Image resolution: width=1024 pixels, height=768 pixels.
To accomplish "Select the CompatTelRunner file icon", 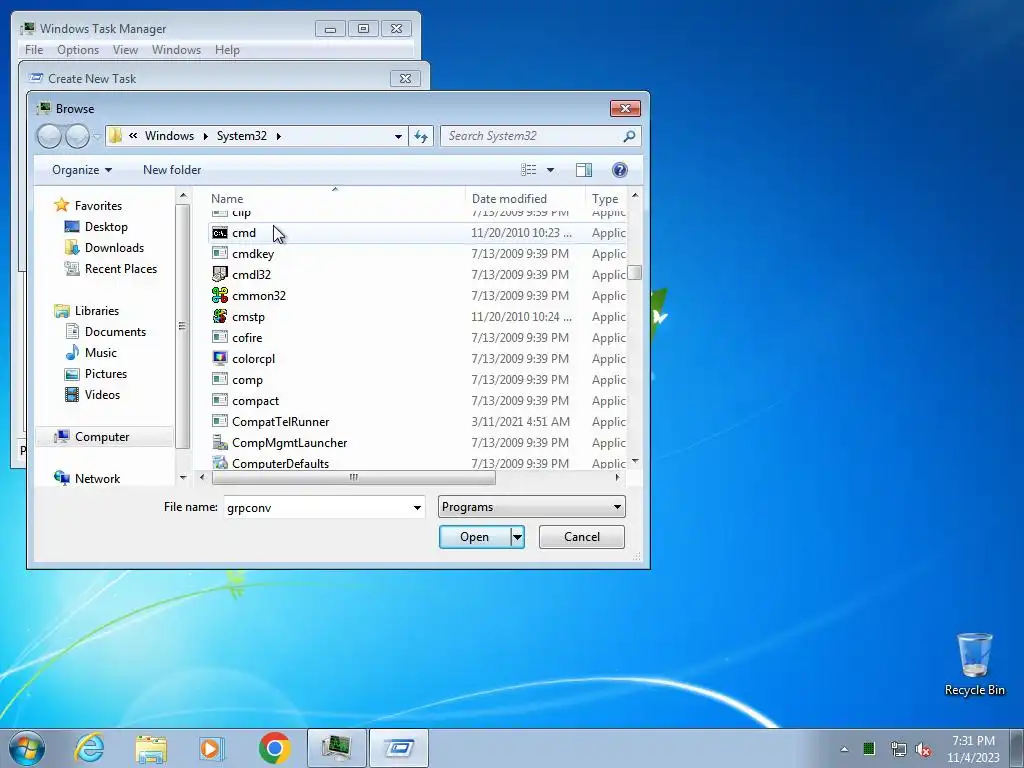I will (x=220, y=422).
